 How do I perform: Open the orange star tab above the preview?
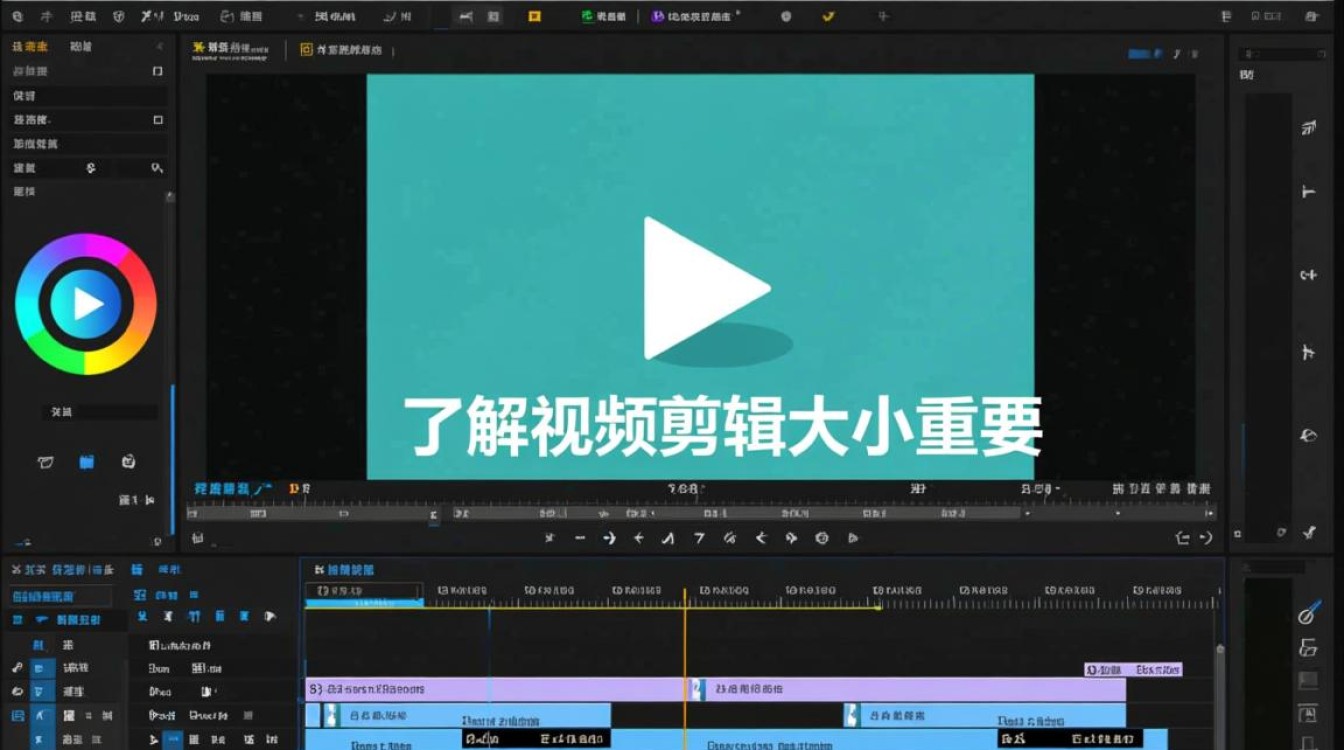[x=231, y=48]
